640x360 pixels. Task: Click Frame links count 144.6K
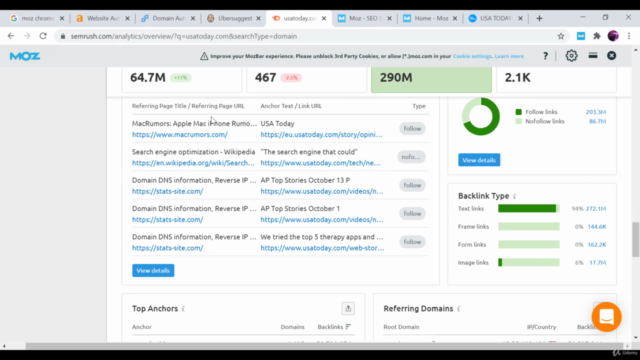[597, 227]
